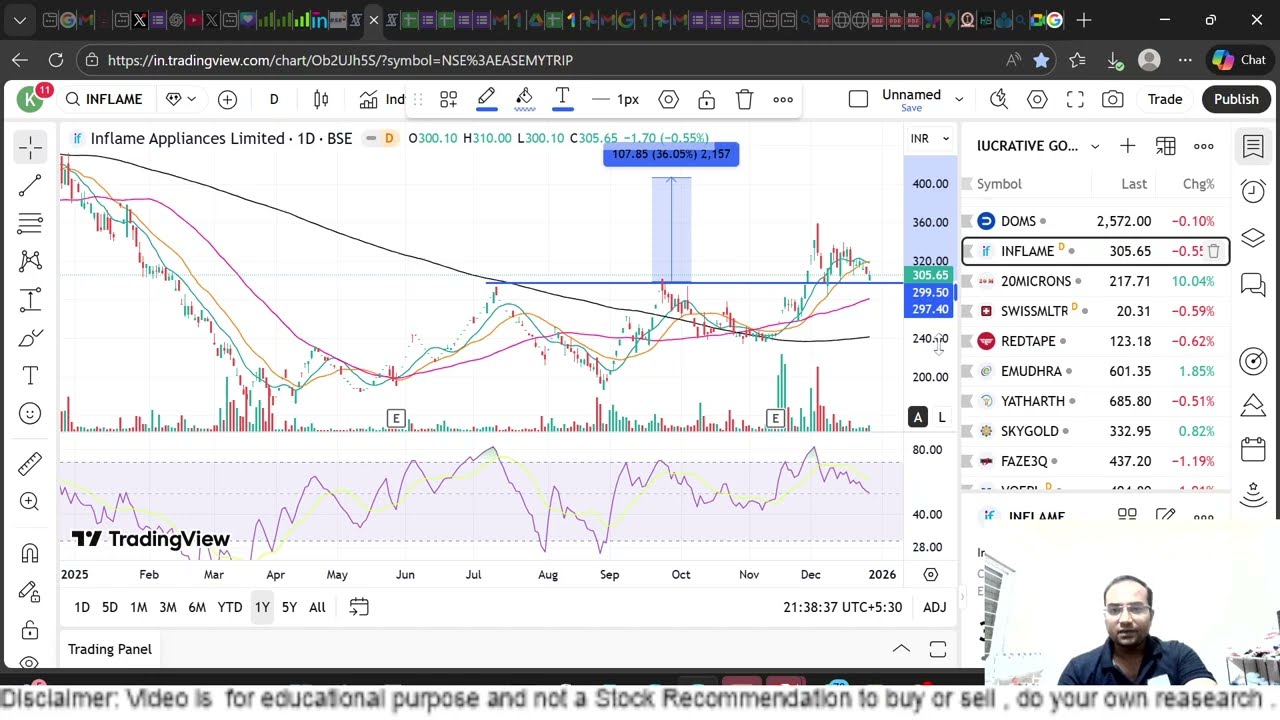This screenshot has height=720, width=1280.
Task: Take a chart snapshot with camera icon
Action: click(x=1112, y=99)
